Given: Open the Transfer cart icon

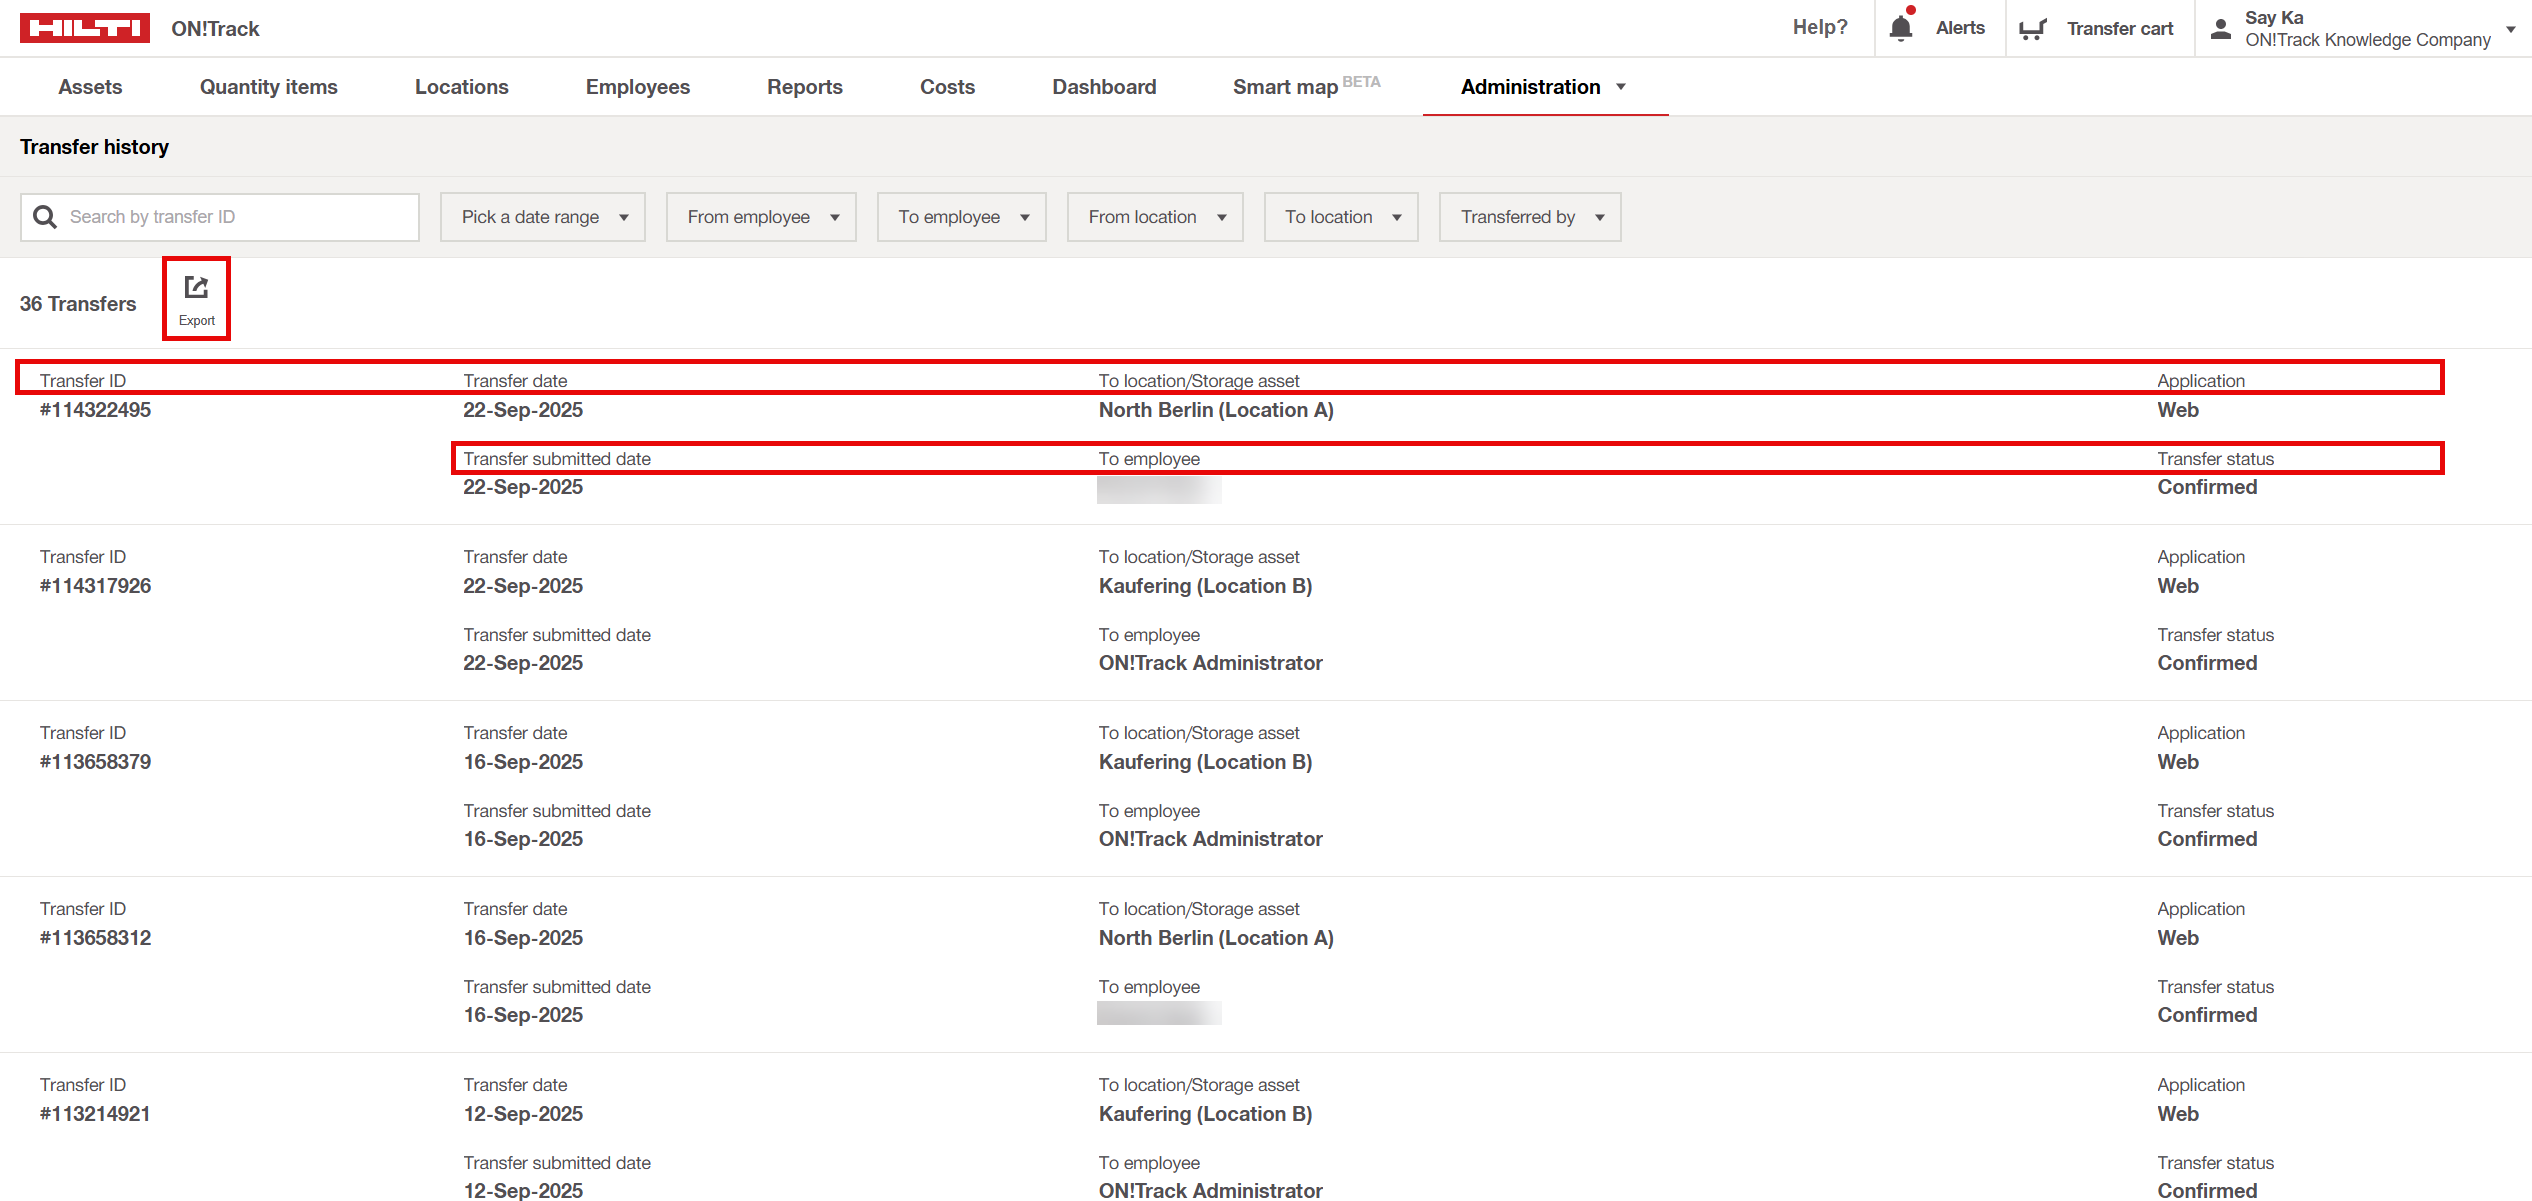Looking at the screenshot, I should [x=2032, y=29].
